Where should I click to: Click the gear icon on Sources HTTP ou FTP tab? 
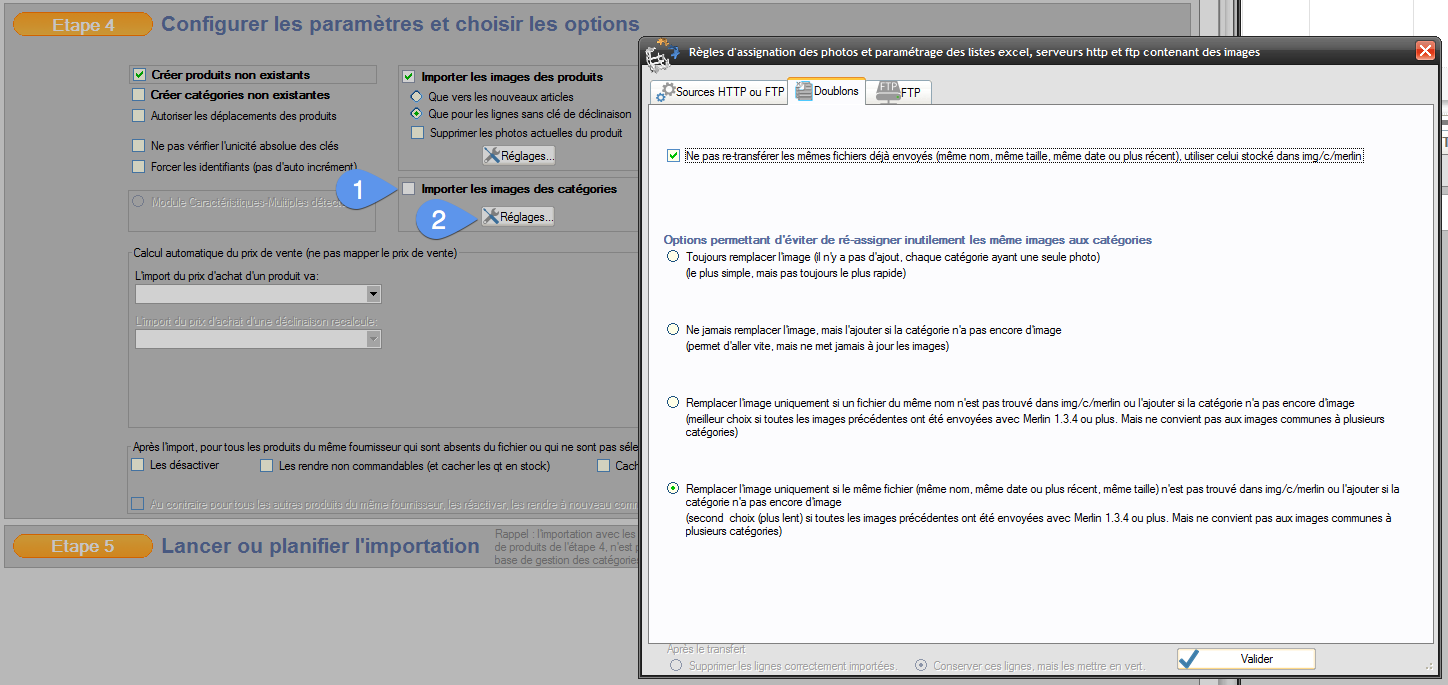[665, 92]
